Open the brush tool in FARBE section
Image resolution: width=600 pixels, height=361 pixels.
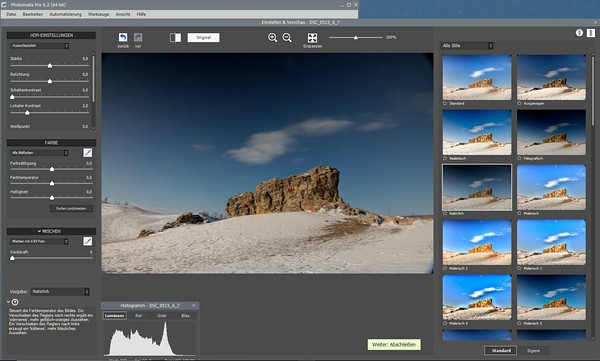pos(88,153)
